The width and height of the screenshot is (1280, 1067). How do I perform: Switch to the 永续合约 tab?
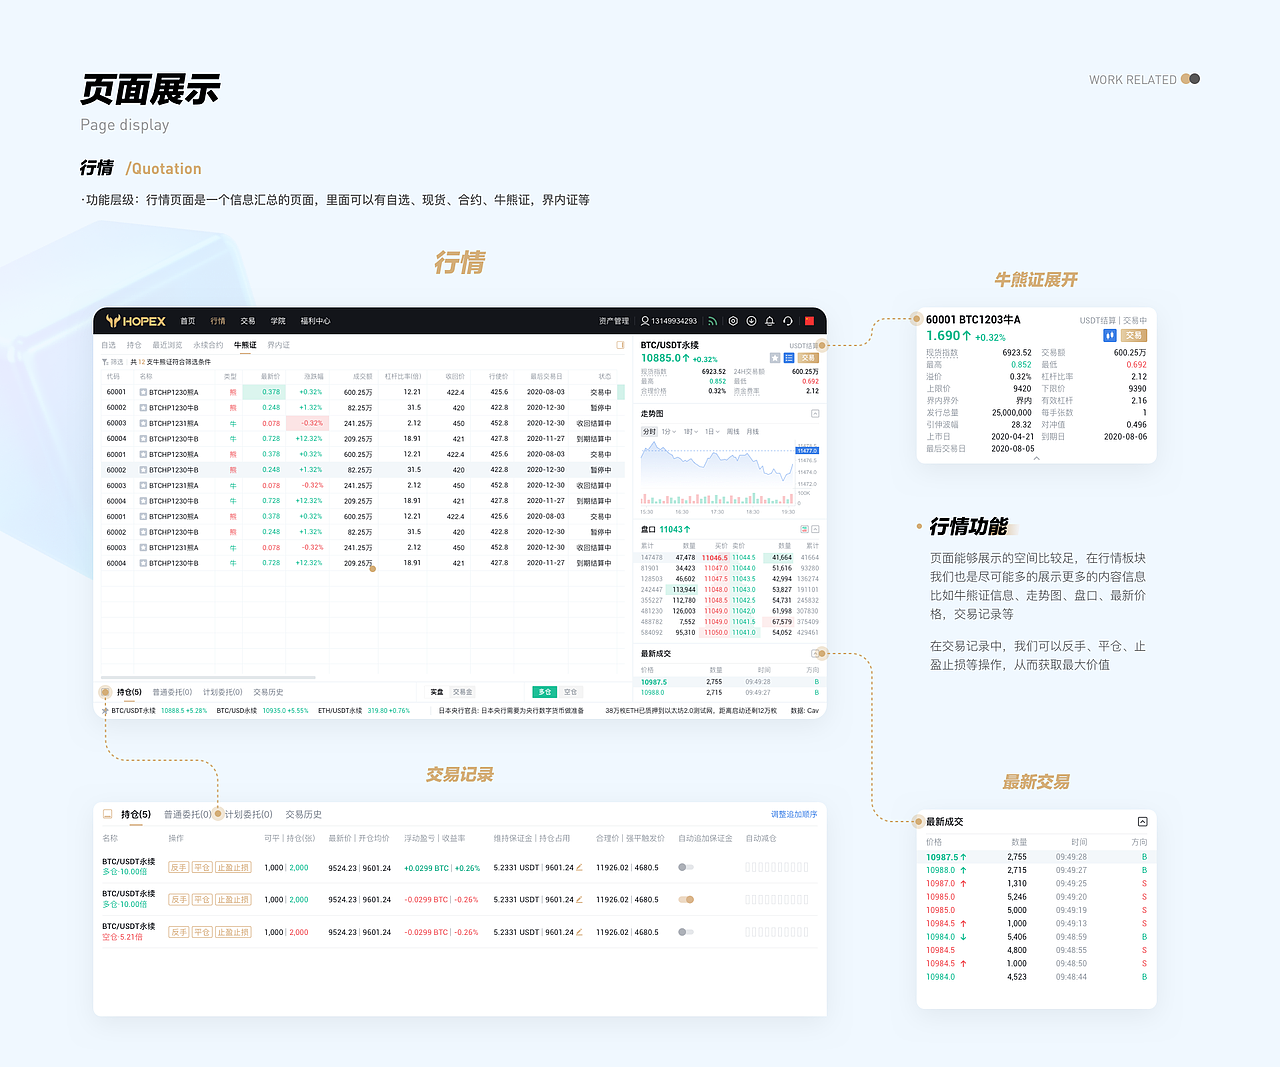coord(208,345)
